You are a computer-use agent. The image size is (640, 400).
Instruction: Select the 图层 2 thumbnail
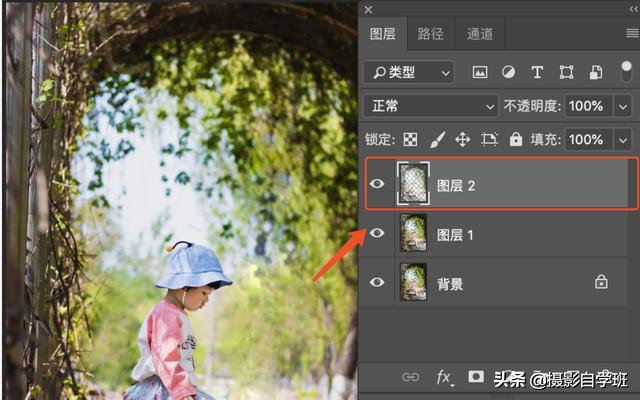coord(413,184)
